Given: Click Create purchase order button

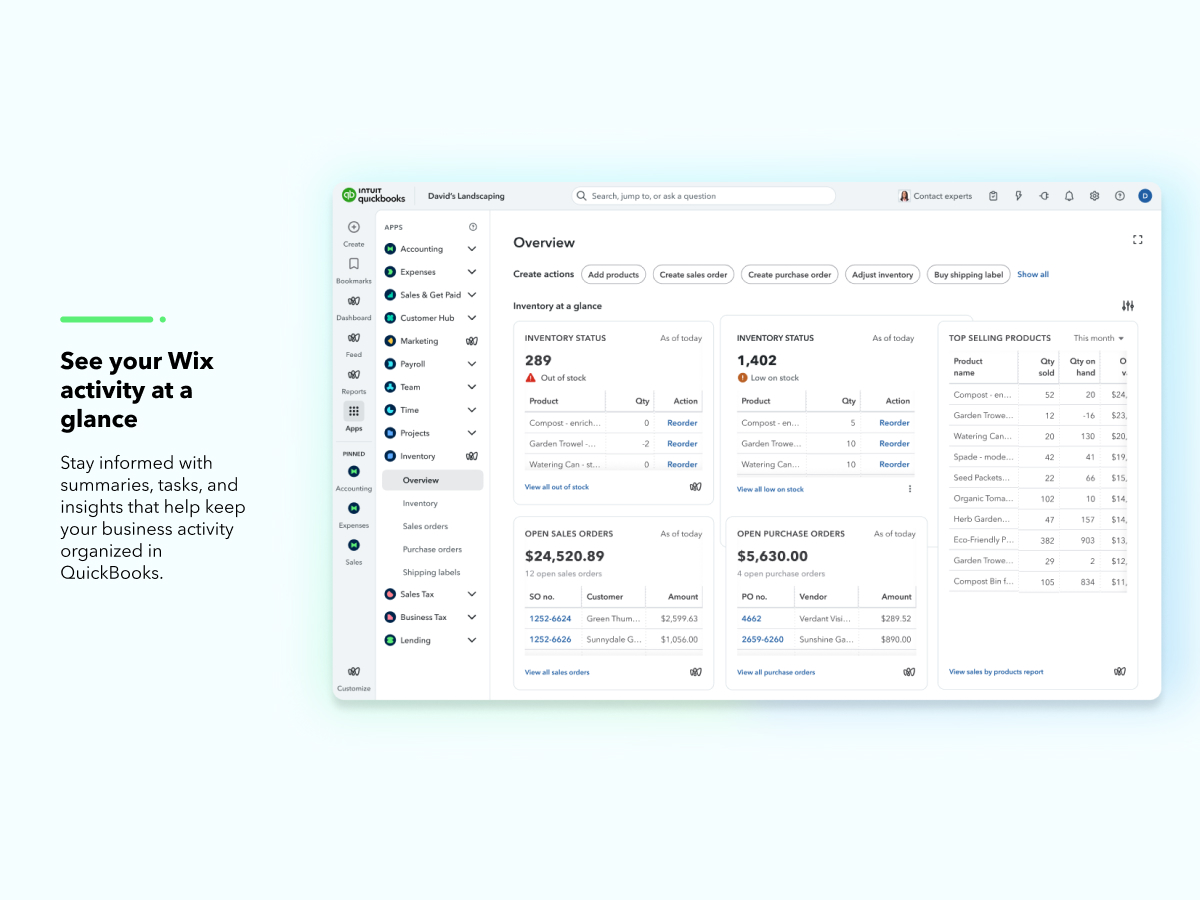Looking at the screenshot, I should tap(790, 274).
